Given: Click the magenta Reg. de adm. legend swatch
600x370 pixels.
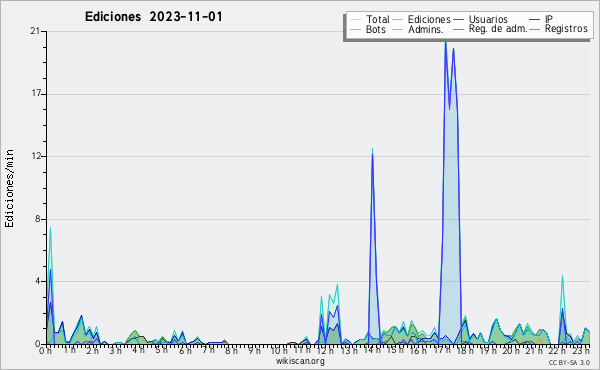Looking at the screenshot, I should 458,29.
